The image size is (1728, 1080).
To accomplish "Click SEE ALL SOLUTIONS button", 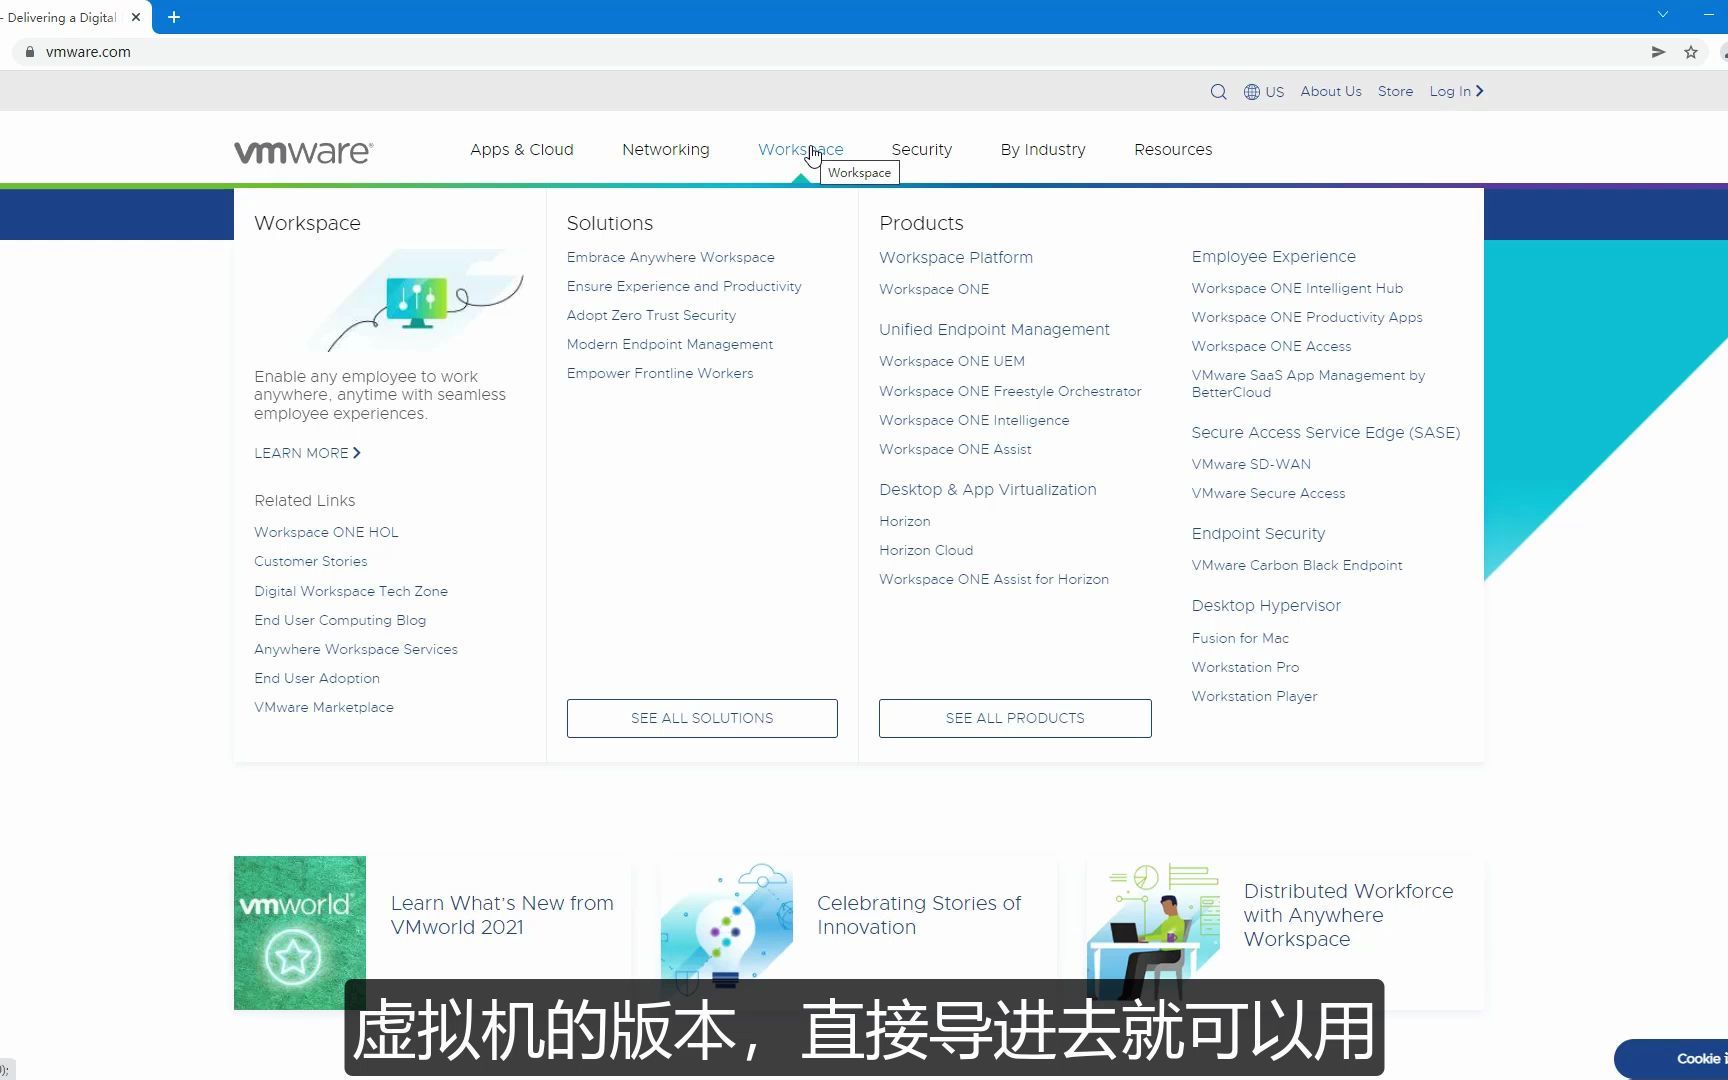I will point(702,718).
